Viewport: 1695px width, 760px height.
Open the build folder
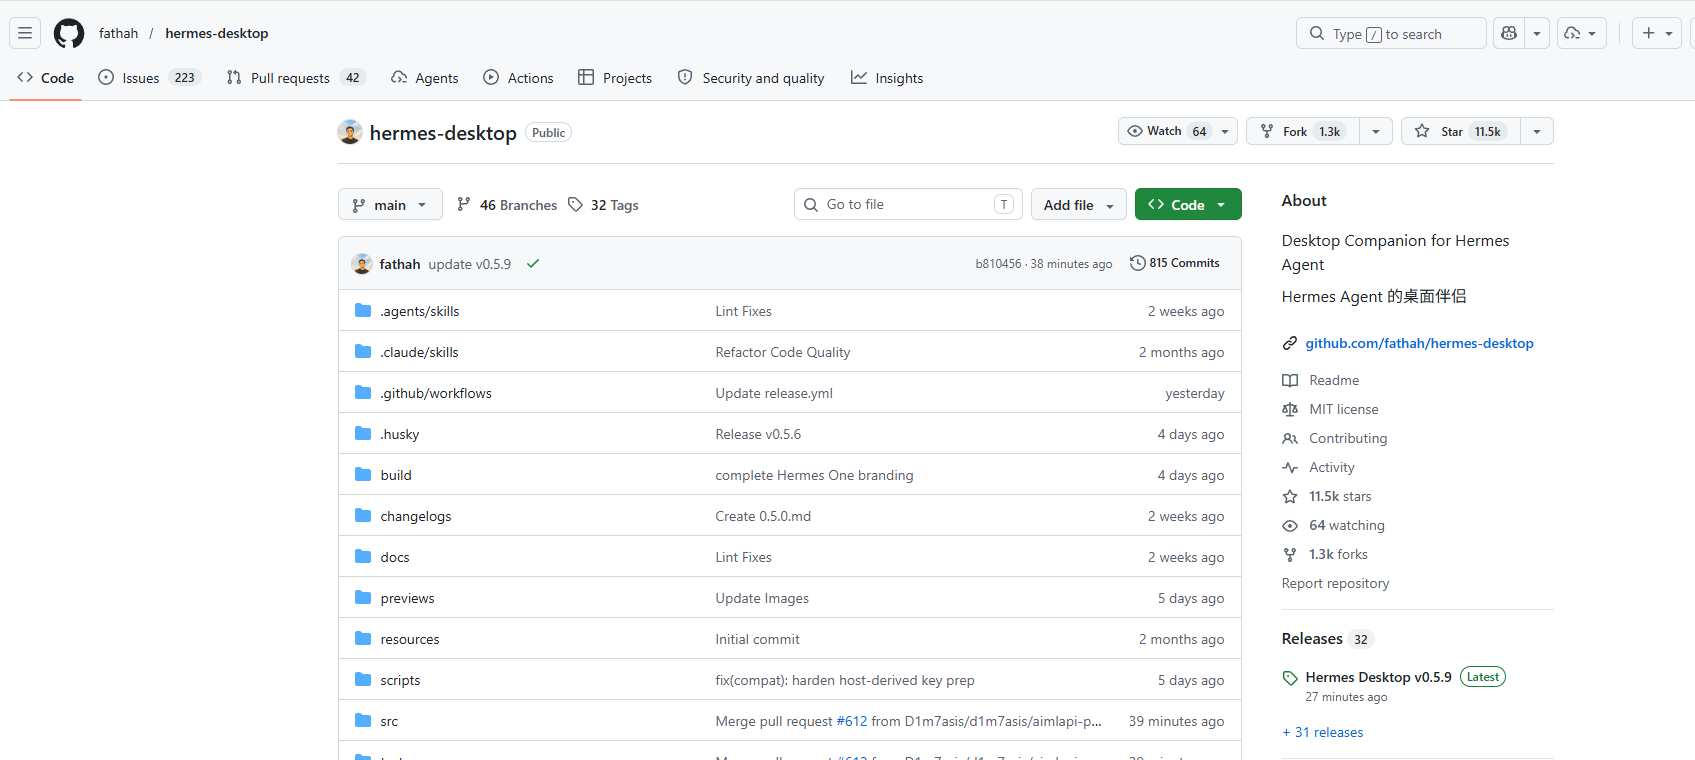(x=396, y=475)
